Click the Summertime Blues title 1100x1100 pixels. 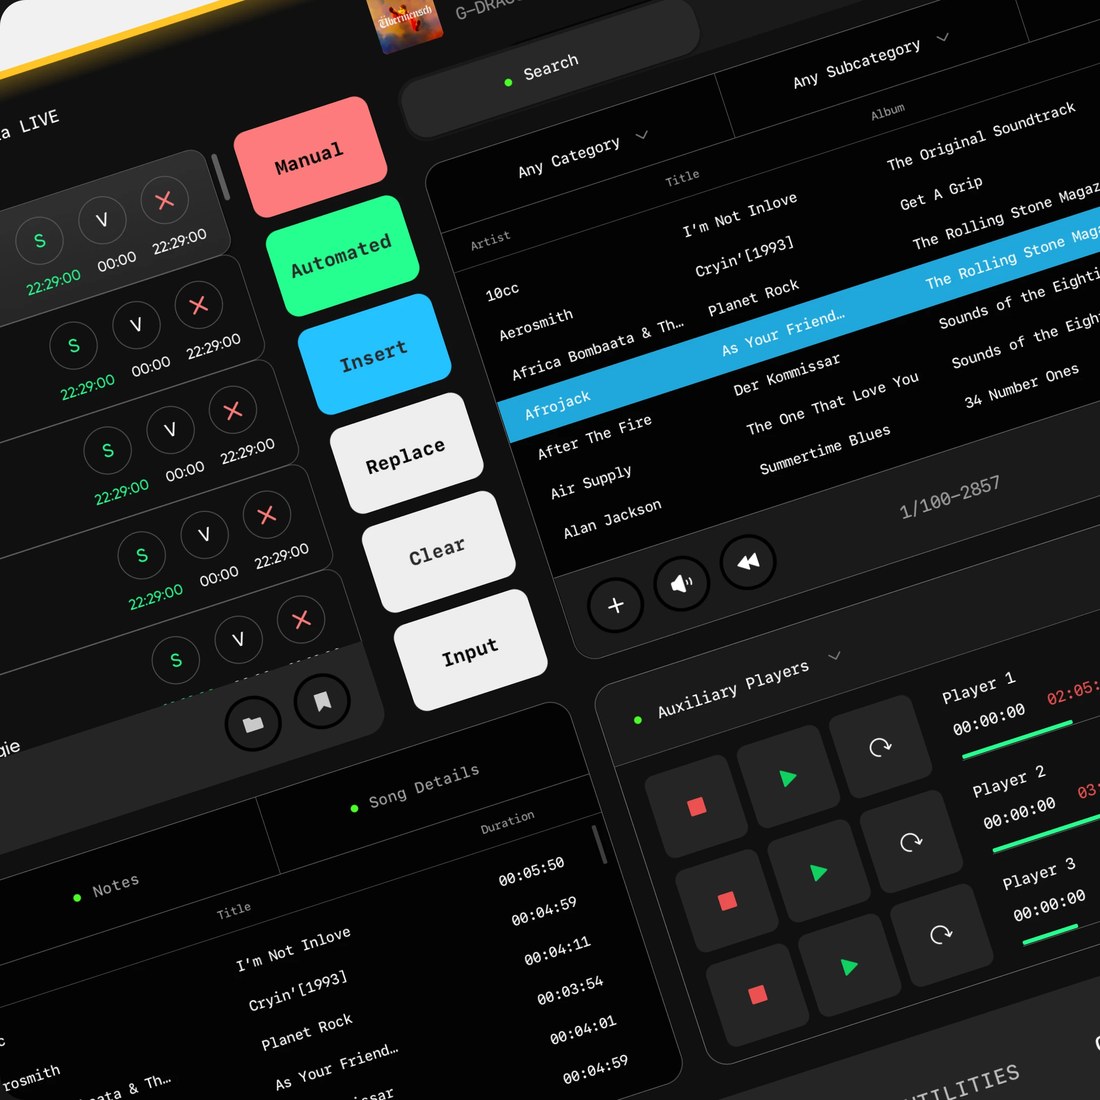(825, 450)
